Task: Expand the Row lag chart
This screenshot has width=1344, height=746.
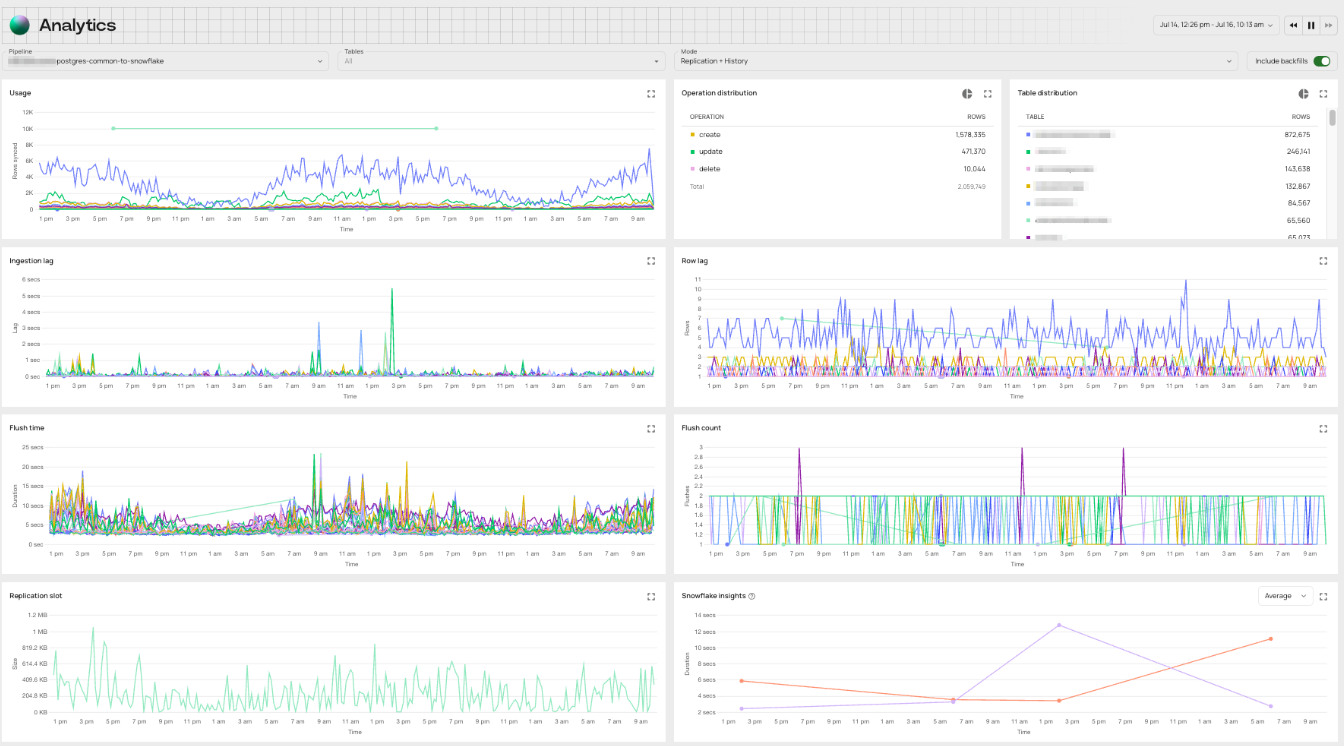Action: click(1323, 261)
